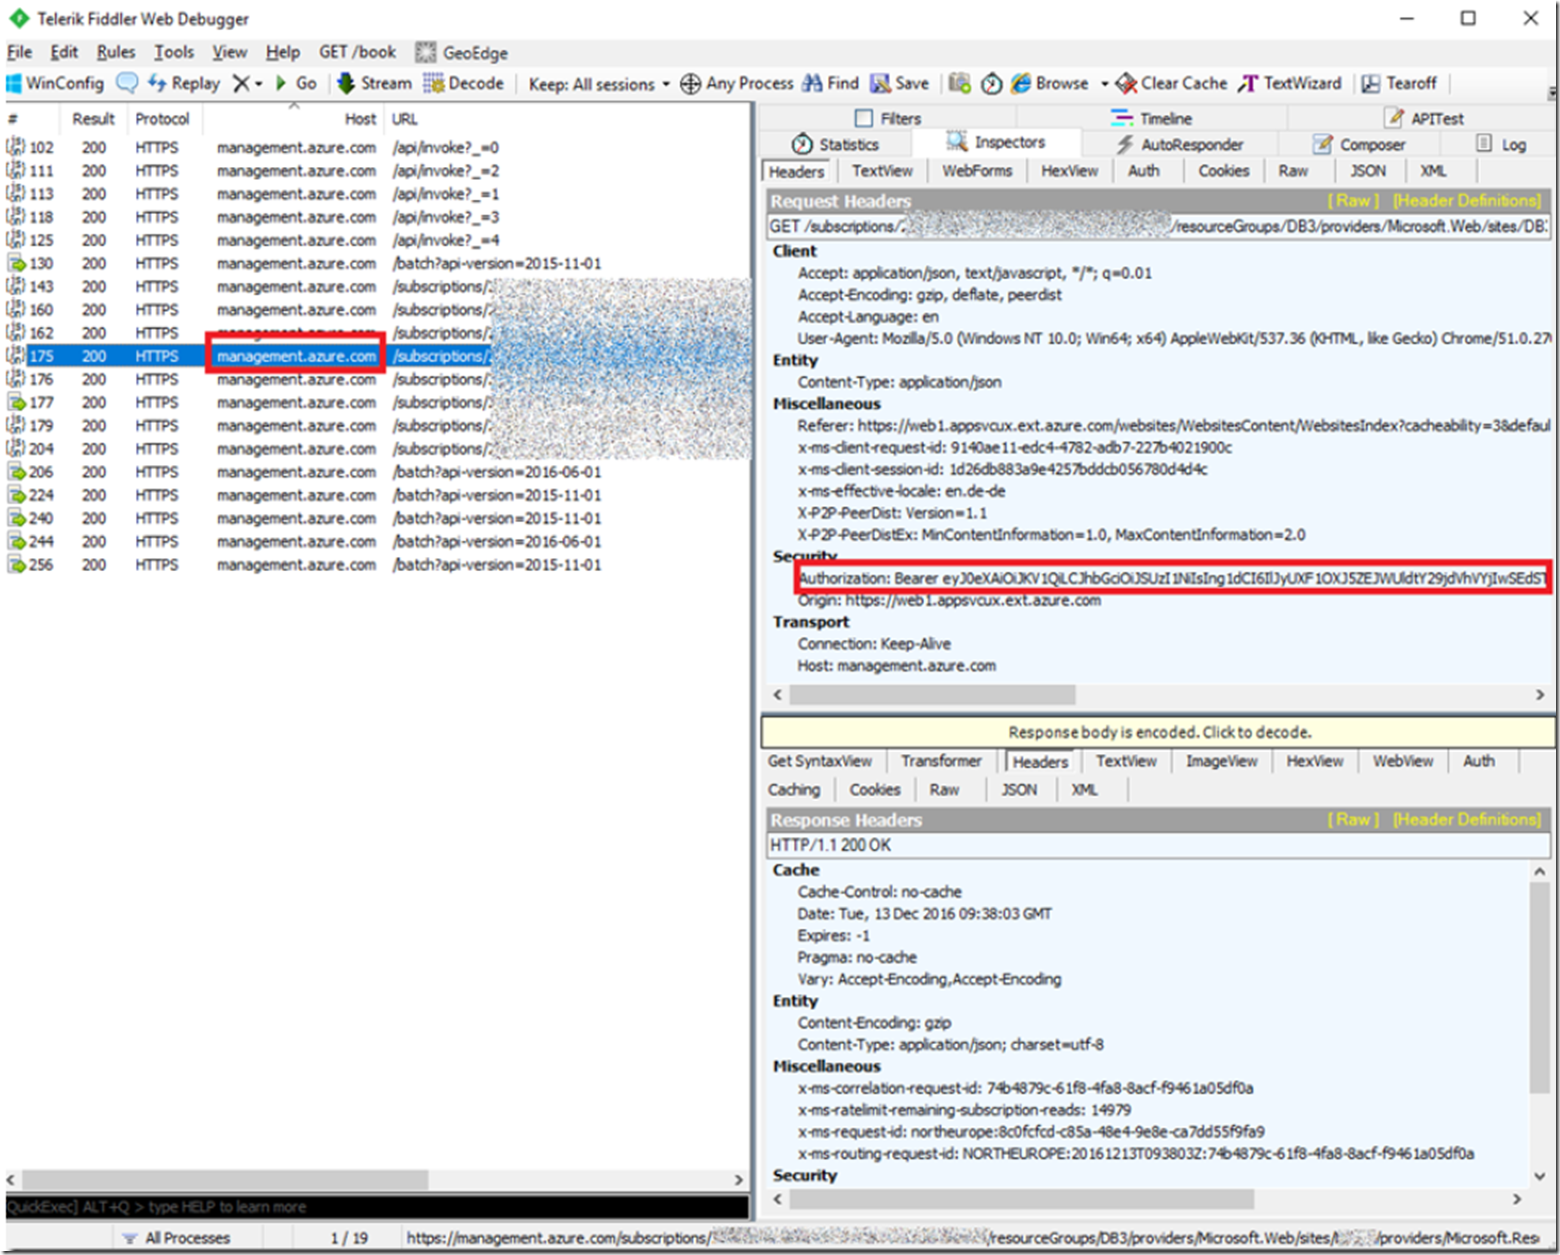Image resolution: width=1560 pixels, height=1255 pixels.
Task: Click the Result column header
Action: 93,119
